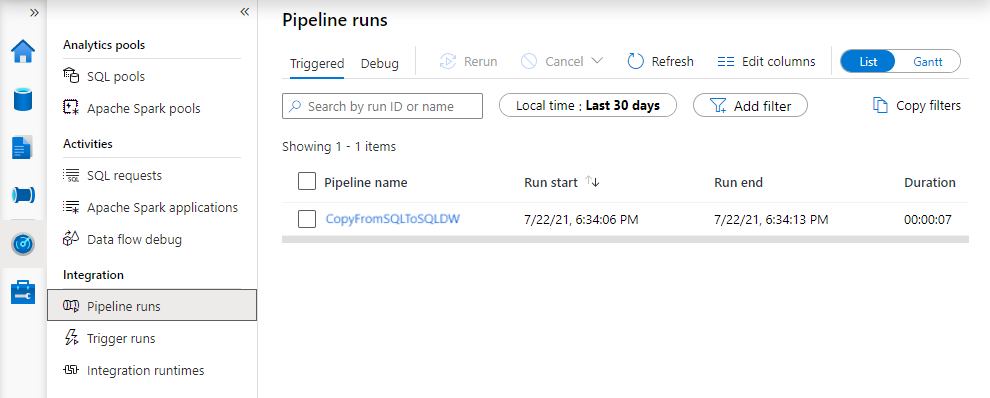990x398 pixels.
Task: Open Edit columns
Action: pyautogui.click(x=767, y=61)
